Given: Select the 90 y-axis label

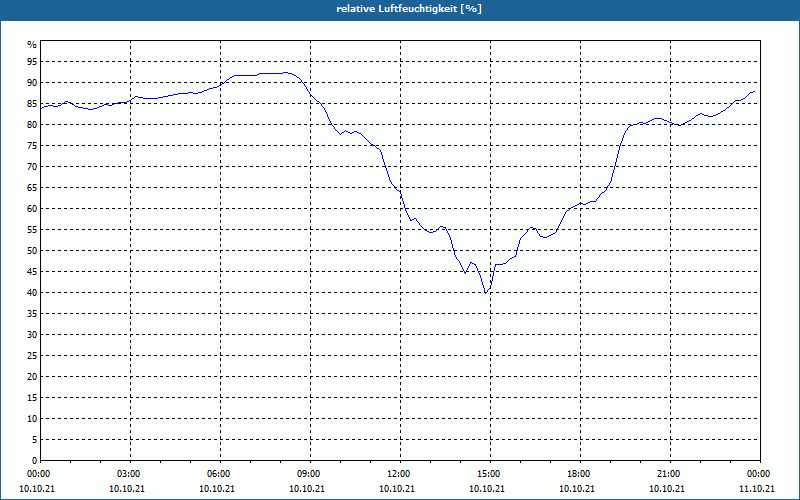Looking at the screenshot, I should pyautogui.click(x=32, y=83).
